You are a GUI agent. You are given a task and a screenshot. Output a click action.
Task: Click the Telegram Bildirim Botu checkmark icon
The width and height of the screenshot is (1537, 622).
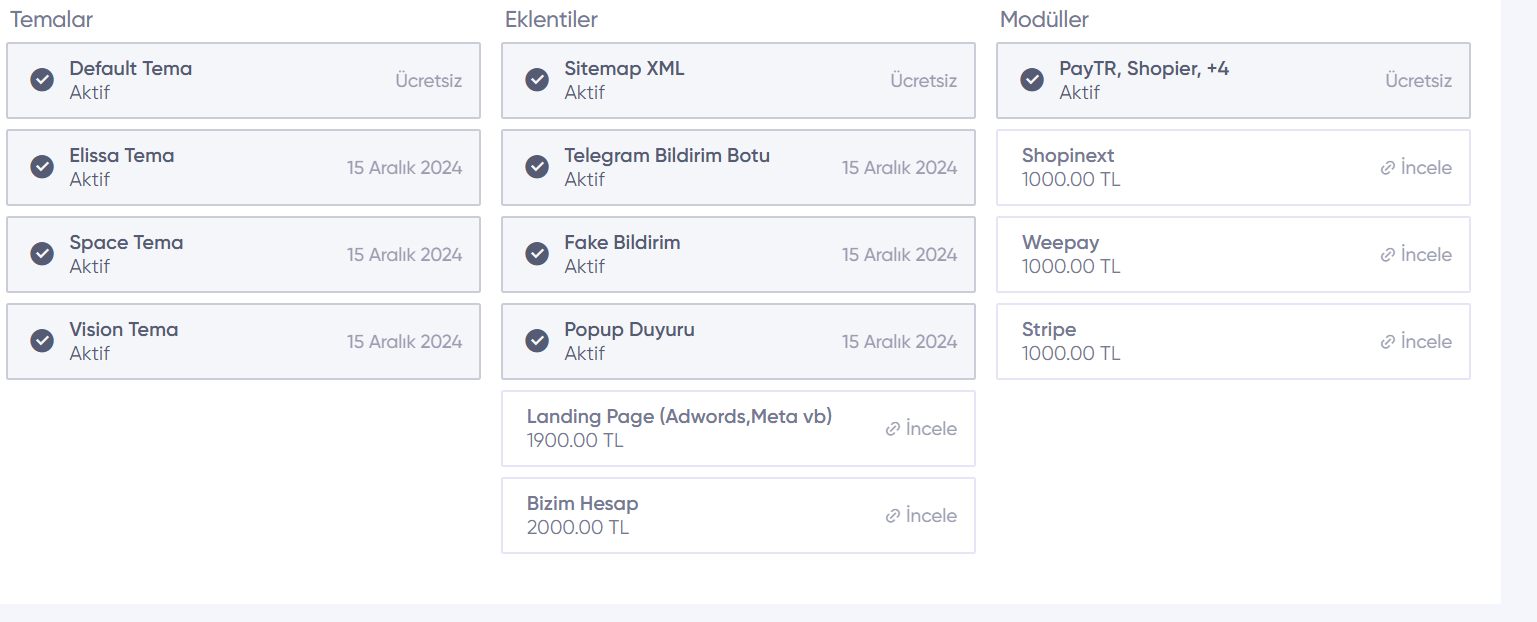click(537, 167)
